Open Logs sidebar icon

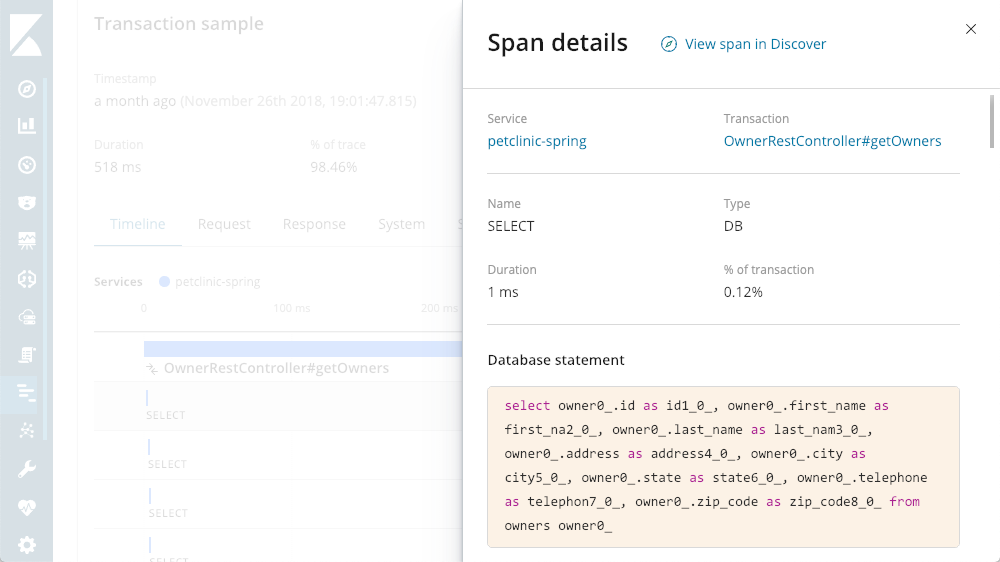(27, 355)
